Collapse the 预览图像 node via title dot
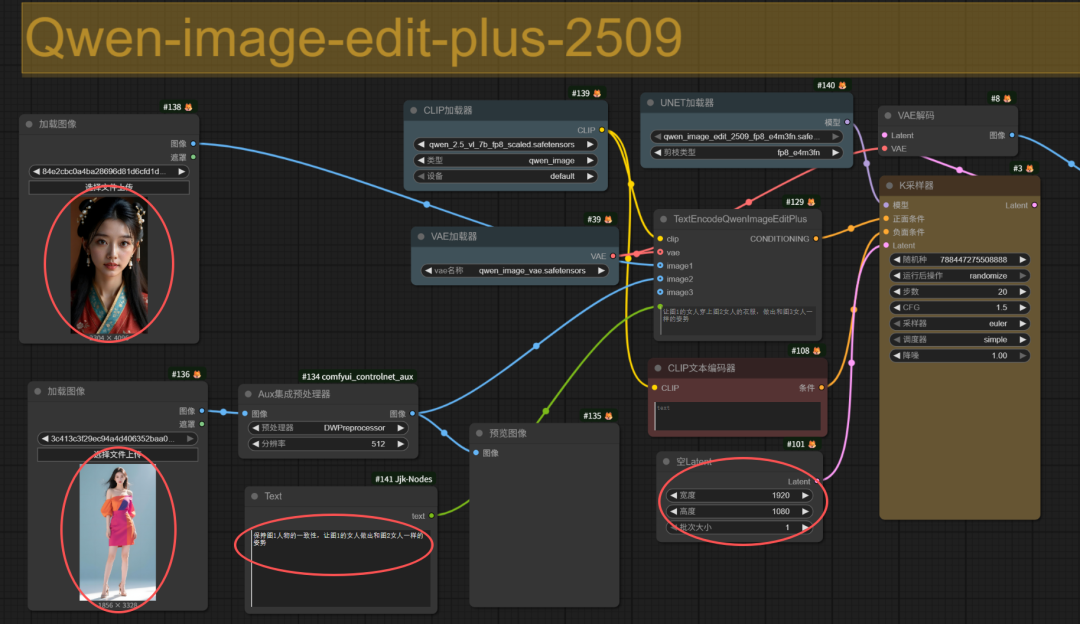This screenshot has height=624, width=1080. click(479, 433)
